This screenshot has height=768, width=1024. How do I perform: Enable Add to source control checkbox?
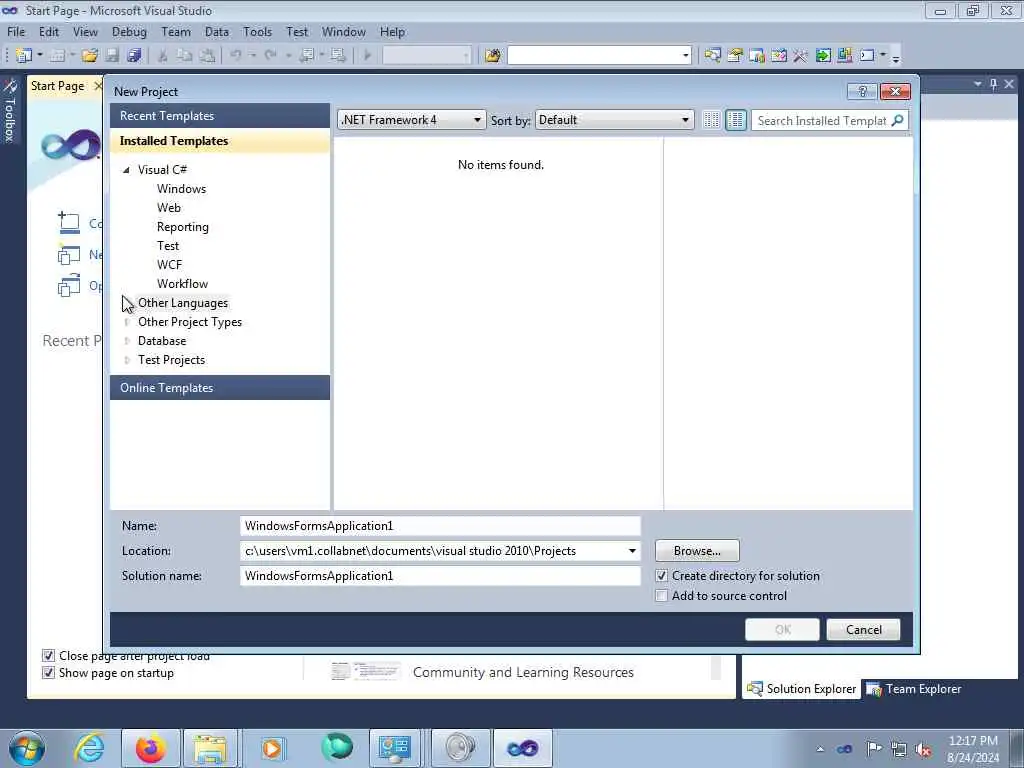click(662, 596)
